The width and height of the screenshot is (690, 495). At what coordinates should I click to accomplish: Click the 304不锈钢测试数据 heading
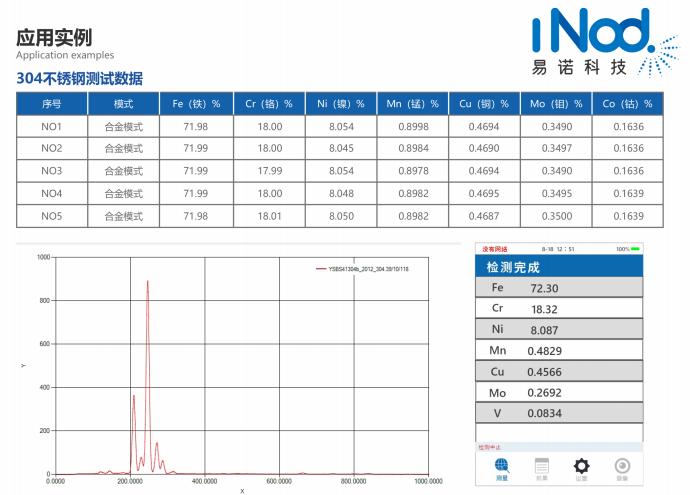pyautogui.click(x=80, y=78)
